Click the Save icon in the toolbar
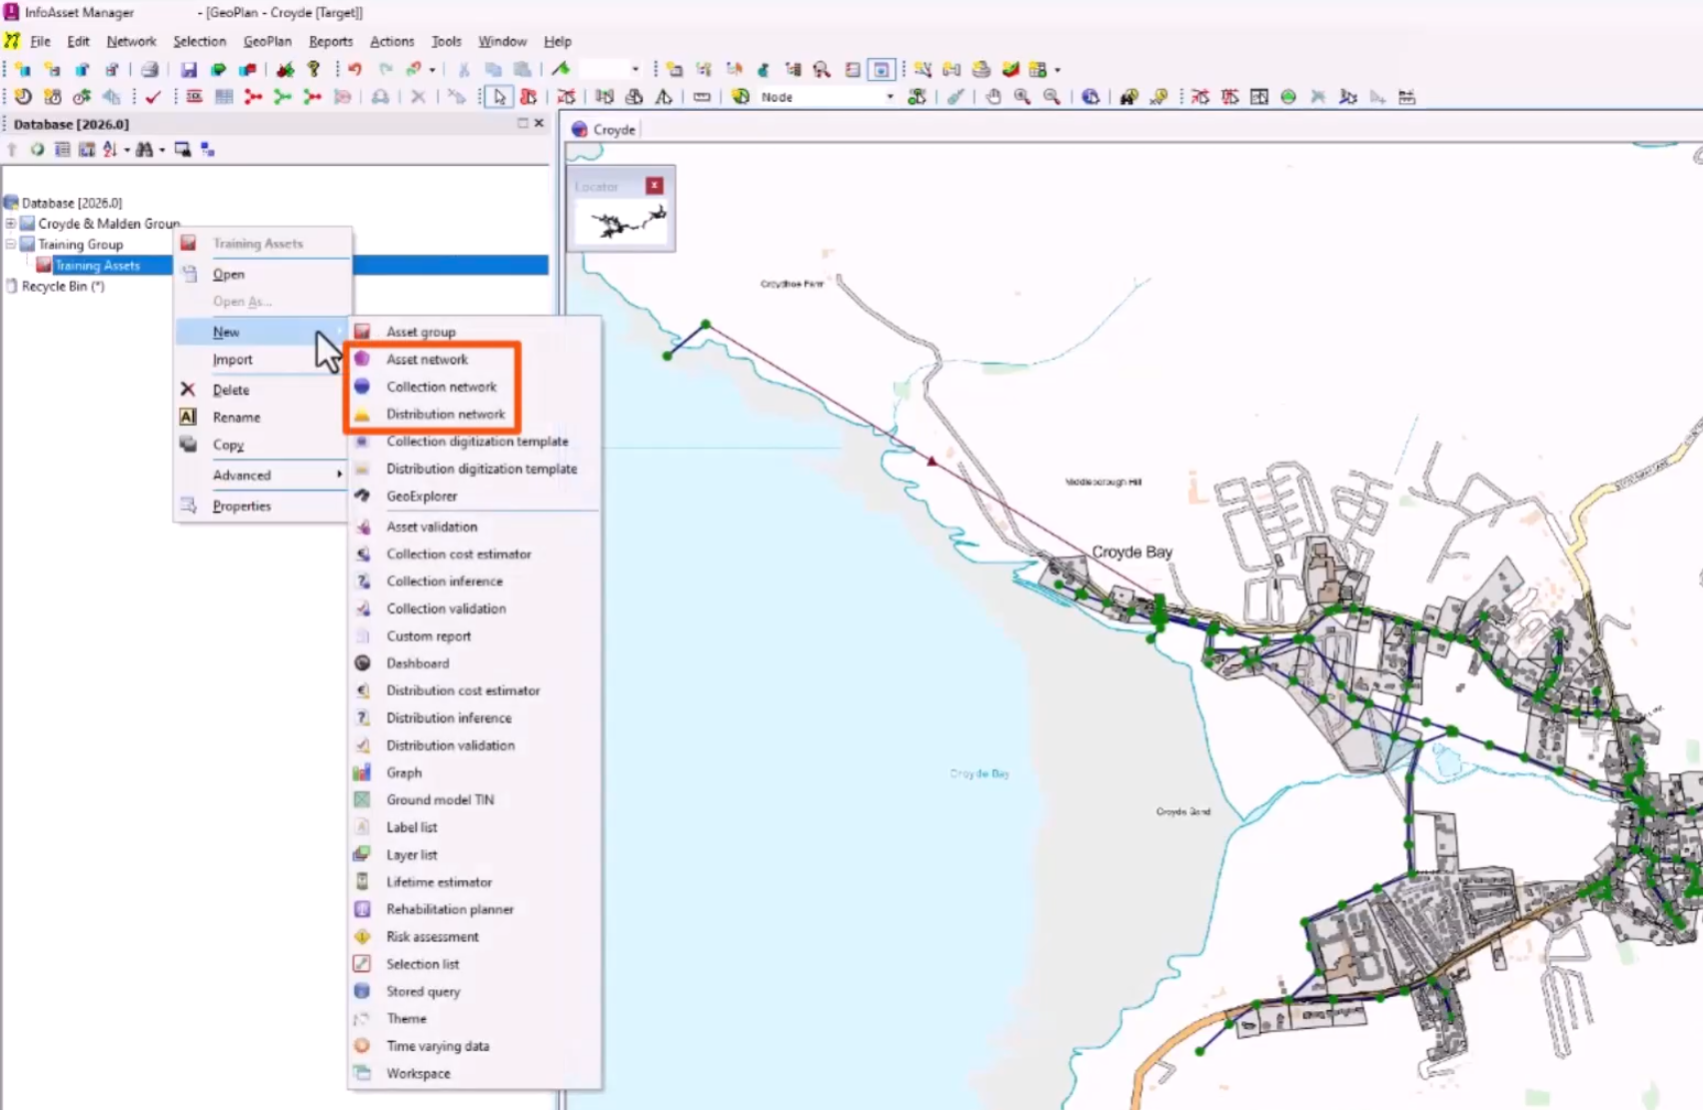 coord(190,68)
